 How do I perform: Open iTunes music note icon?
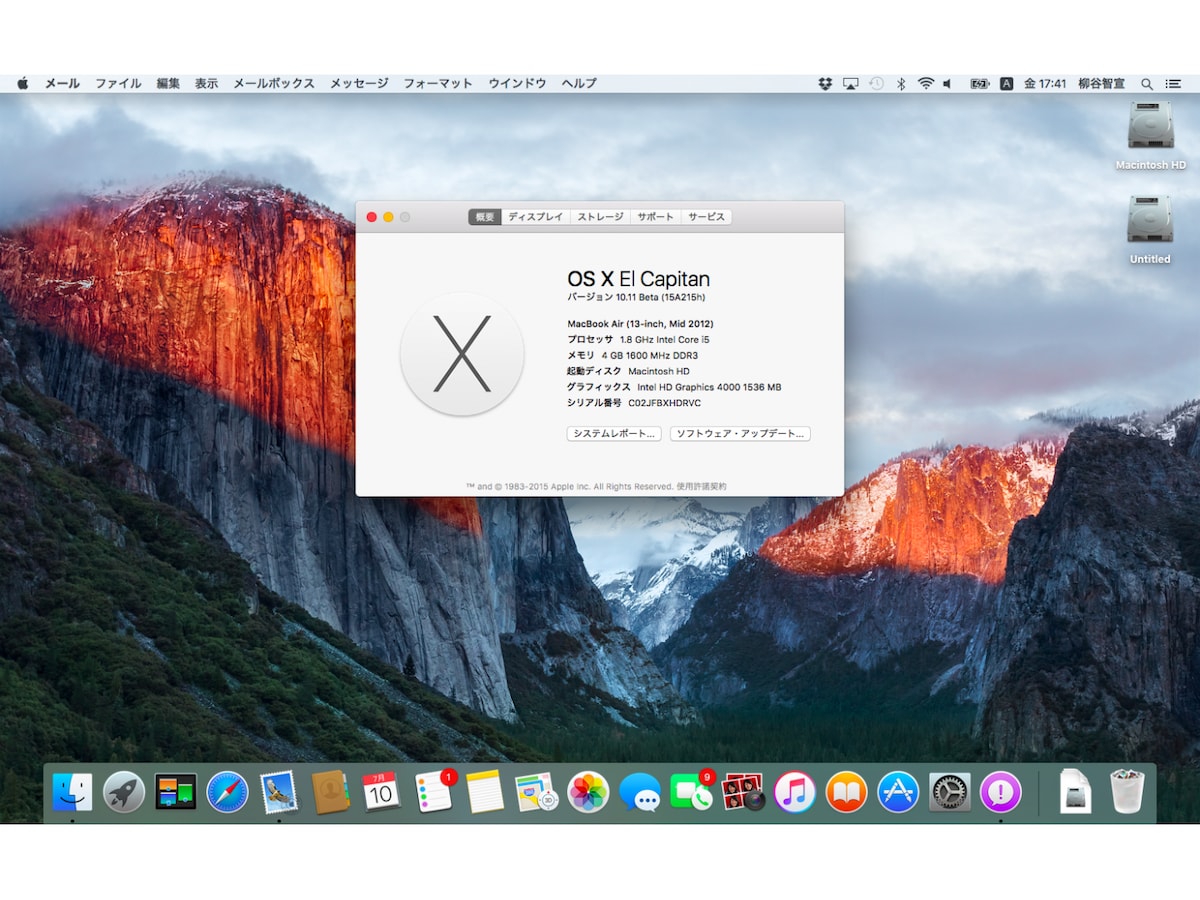795,792
